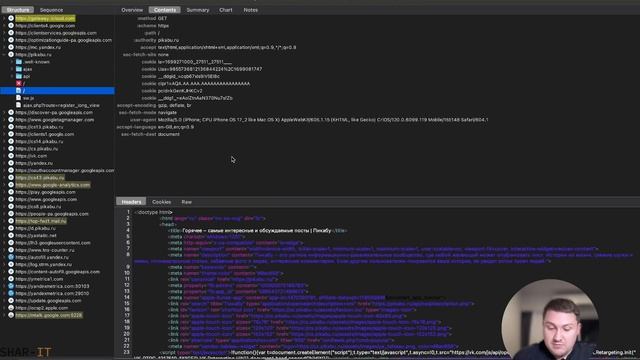Select the d.pikabu.ru host row
Image resolution: width=640 pixels, height=360 pixels.
coord(35,228)
